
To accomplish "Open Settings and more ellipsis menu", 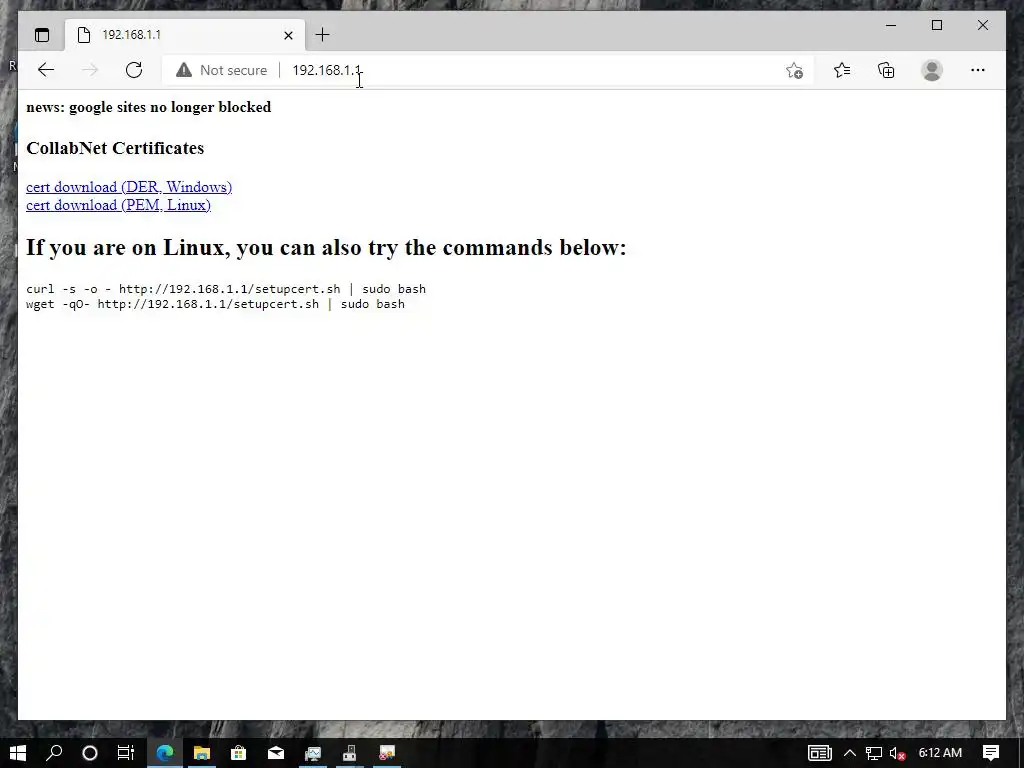I will coord(978,70).
